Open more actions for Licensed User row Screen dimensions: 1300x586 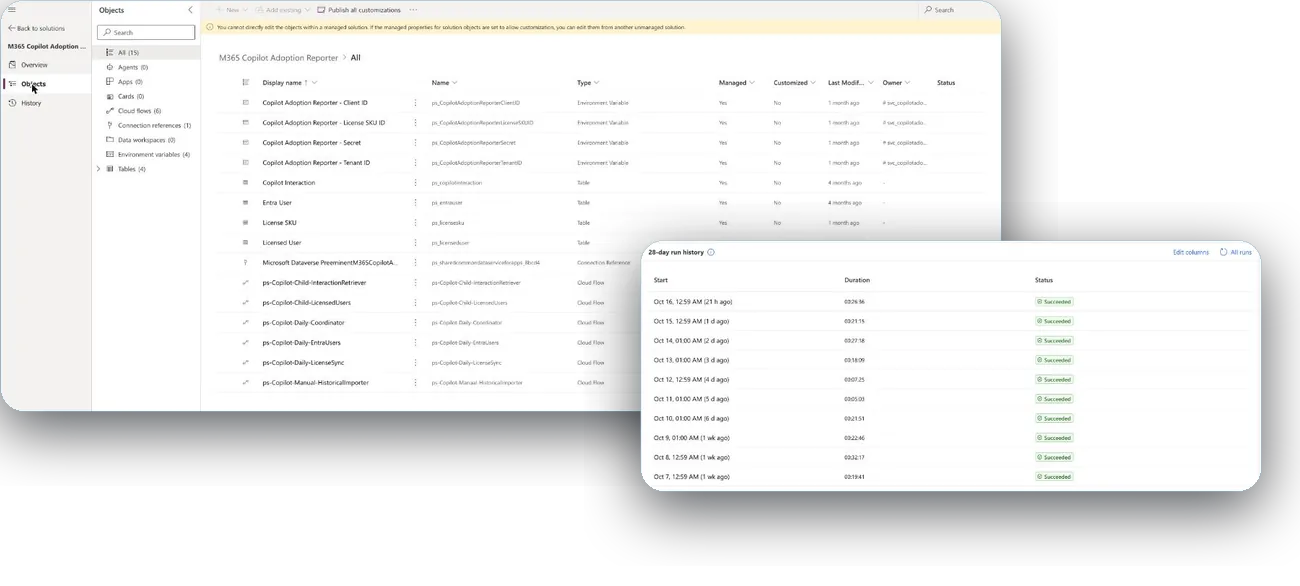tap(415, 243)
